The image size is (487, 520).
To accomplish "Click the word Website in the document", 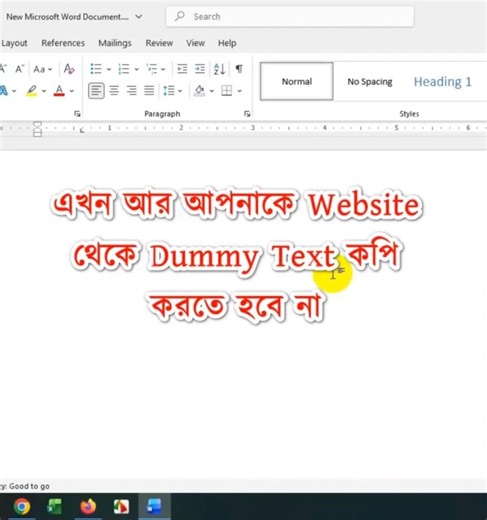I will (365, 204).
